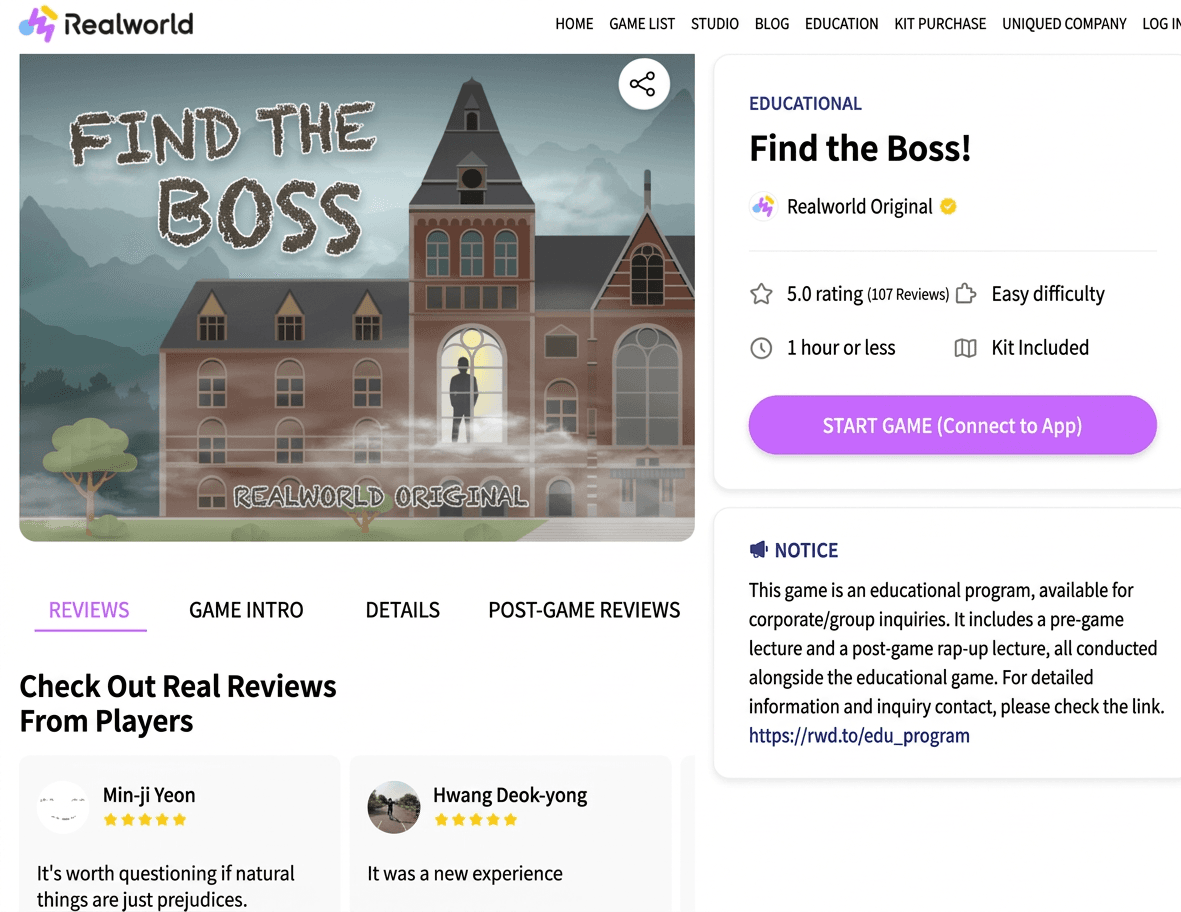
Task: Click the Realworld logo icon
Action: [38, 23]
